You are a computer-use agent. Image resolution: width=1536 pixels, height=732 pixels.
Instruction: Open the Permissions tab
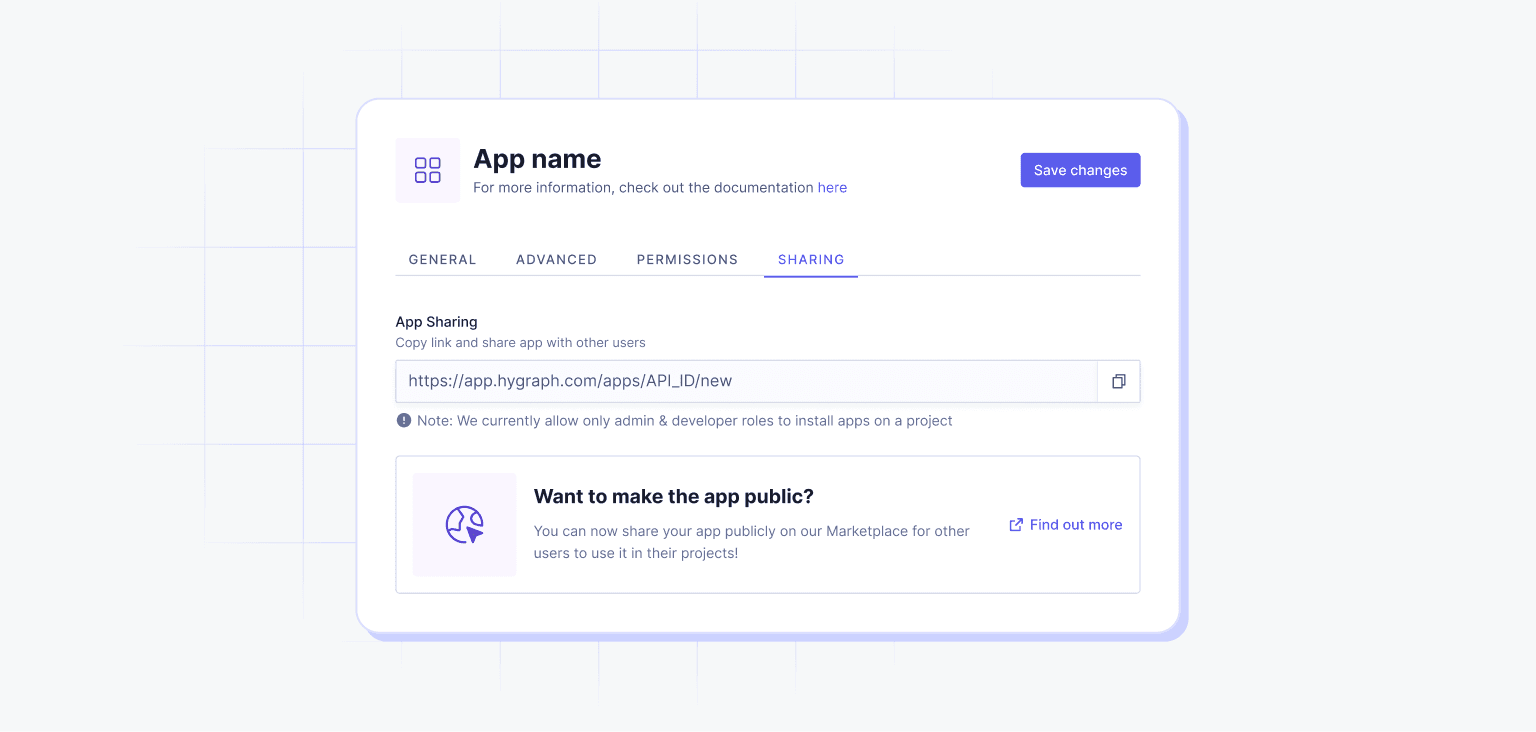tap(688, 259)
